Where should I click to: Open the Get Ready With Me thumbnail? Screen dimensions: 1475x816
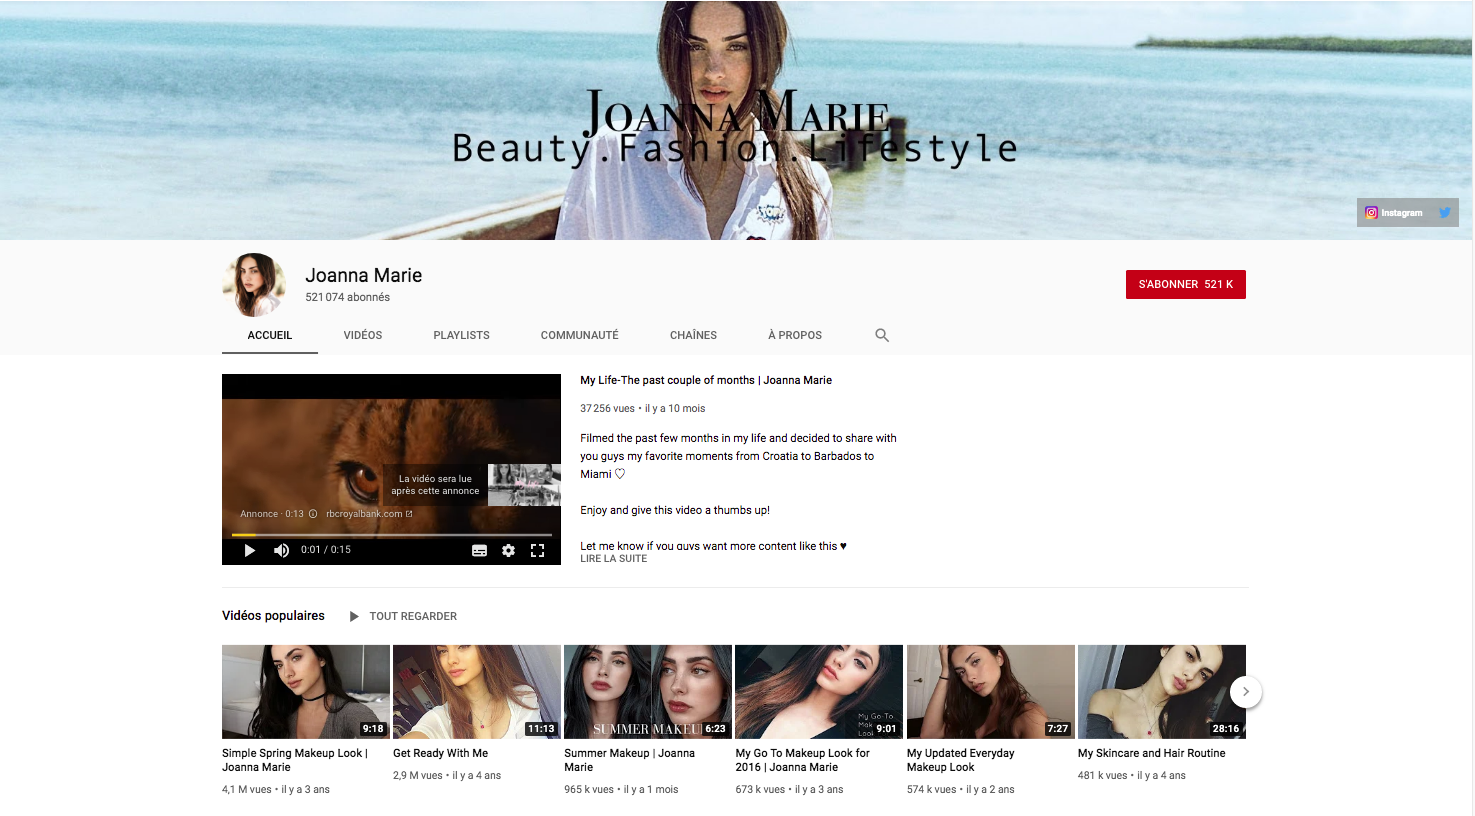click(x=476, y=691)
